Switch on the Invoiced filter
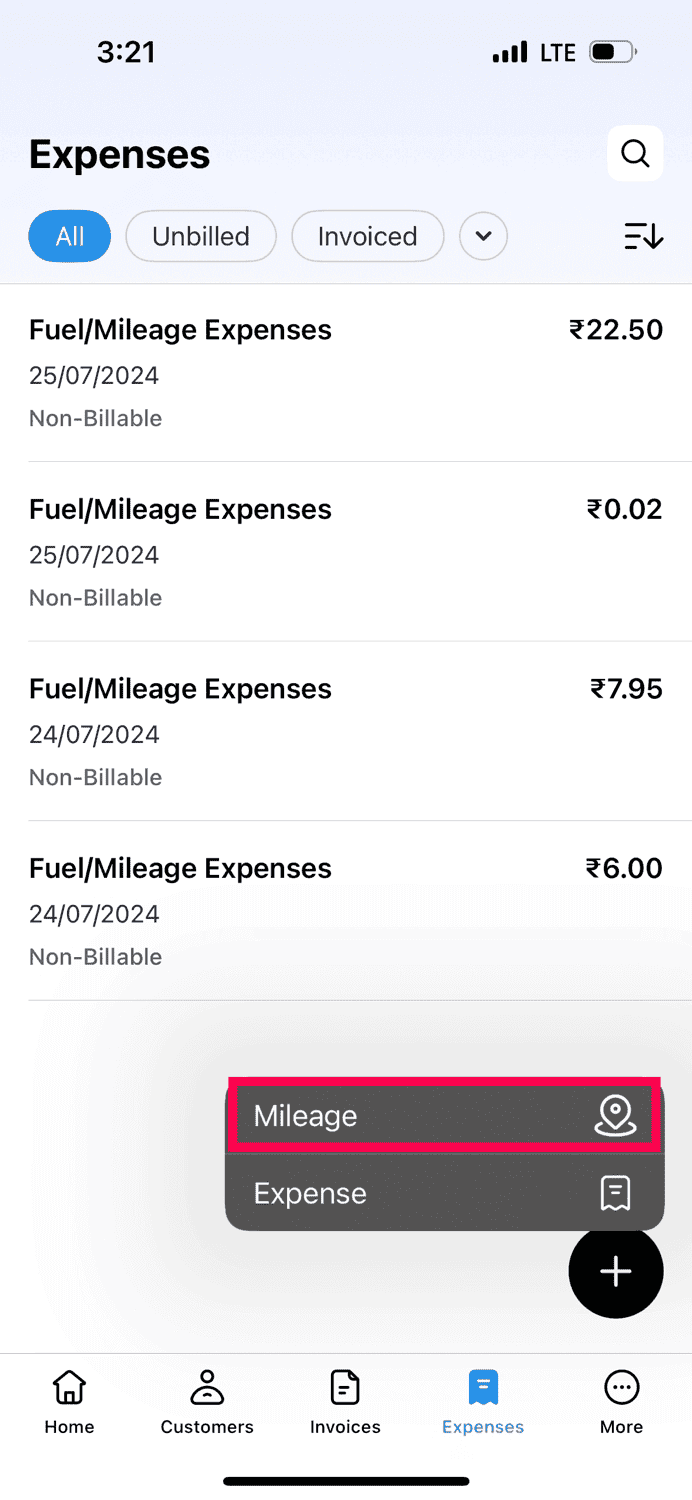Image resolution: width=692 pixels, height=1500 pixels. click(x=367, y=236)
